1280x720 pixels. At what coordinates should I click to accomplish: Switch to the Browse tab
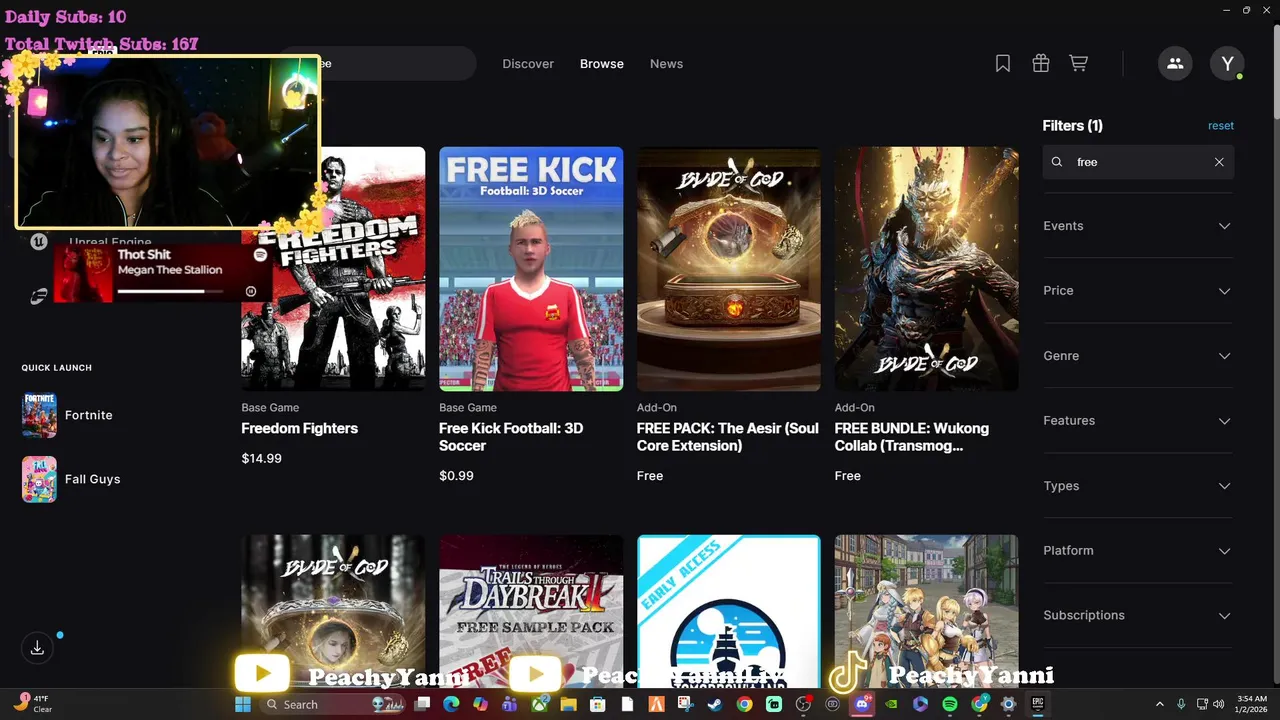(602, 63)
